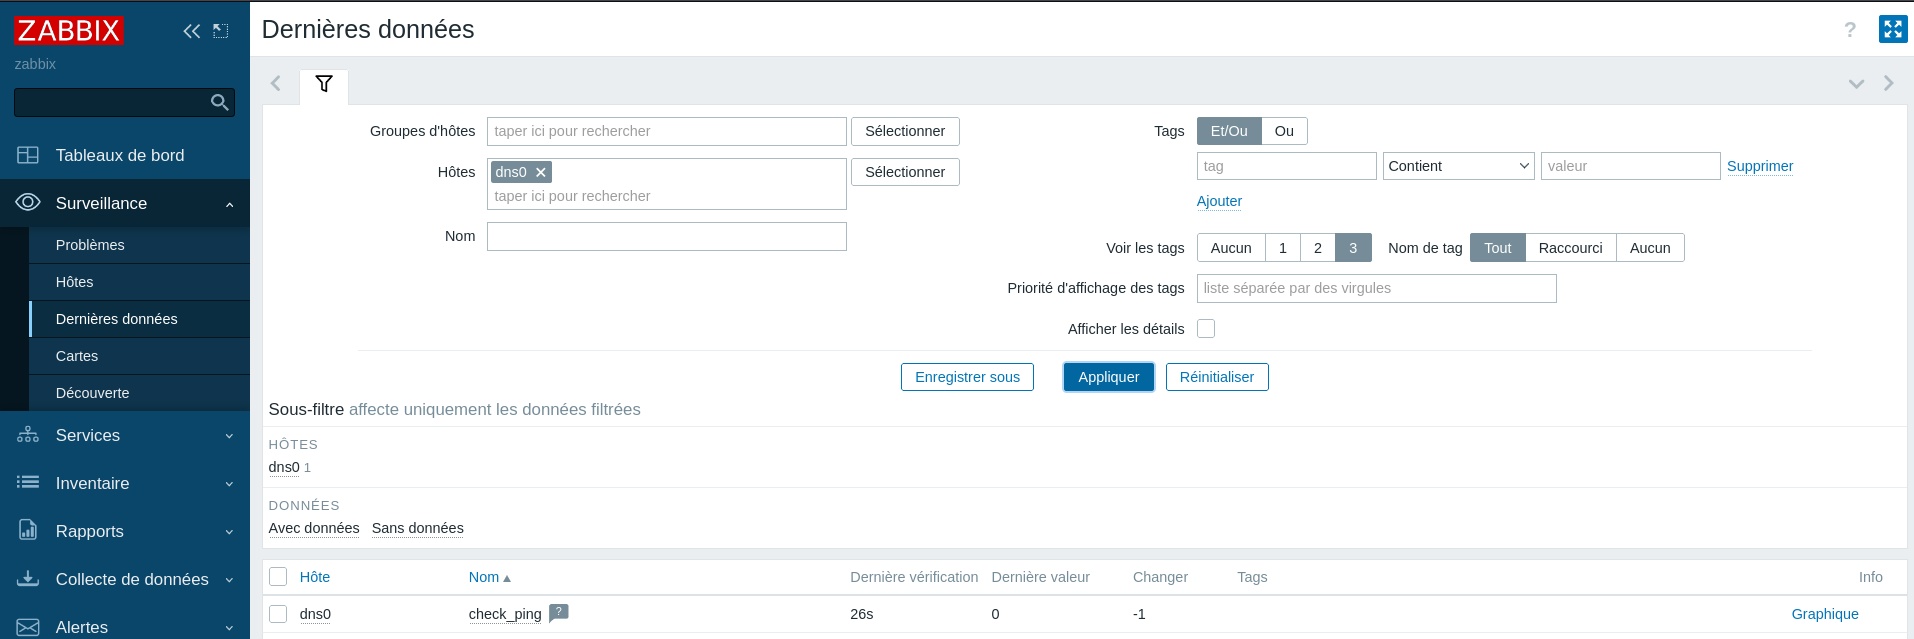Click the search magnifier icon
1914x639 pixels.
pyautogui.click(x=220, y=102)
